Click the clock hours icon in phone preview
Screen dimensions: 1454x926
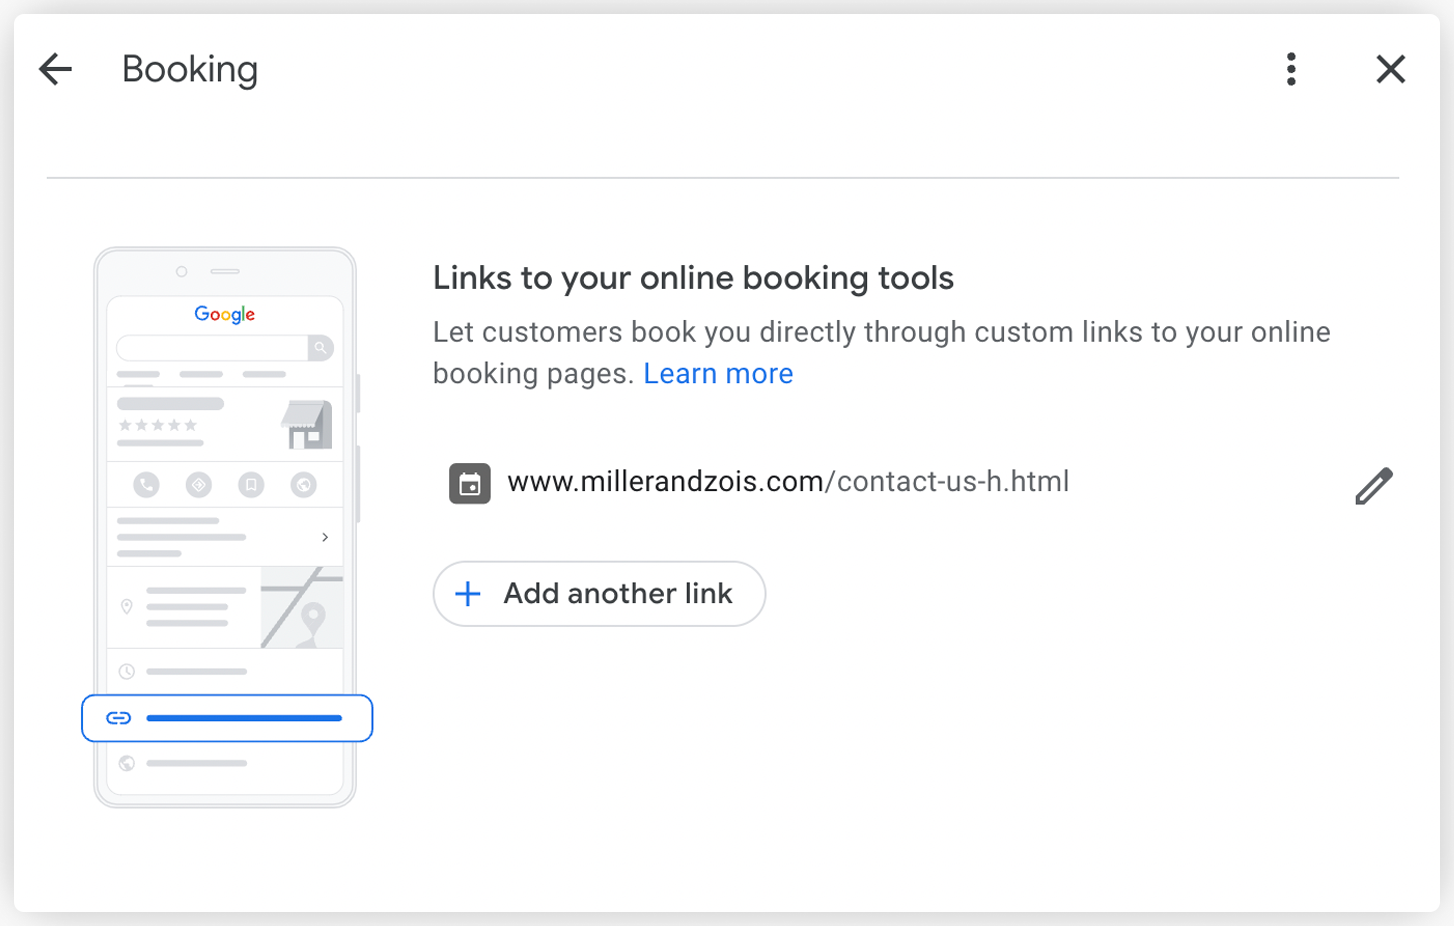click(x=127, y=671)
